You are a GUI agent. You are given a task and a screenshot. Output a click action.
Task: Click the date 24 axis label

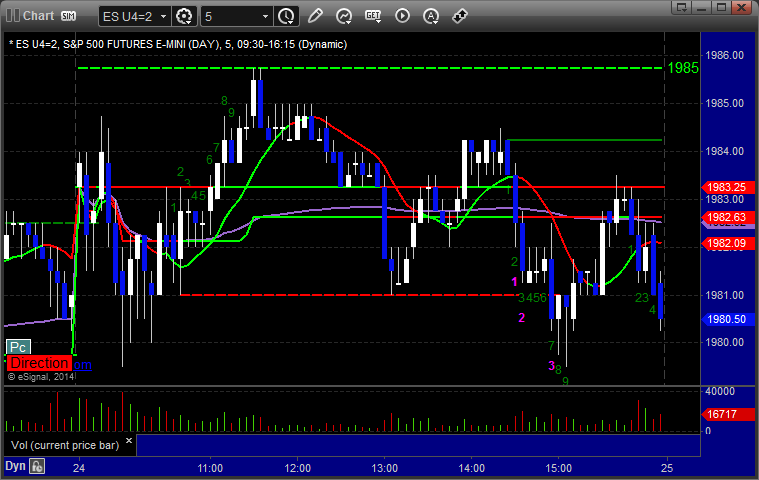pos(79,468)
